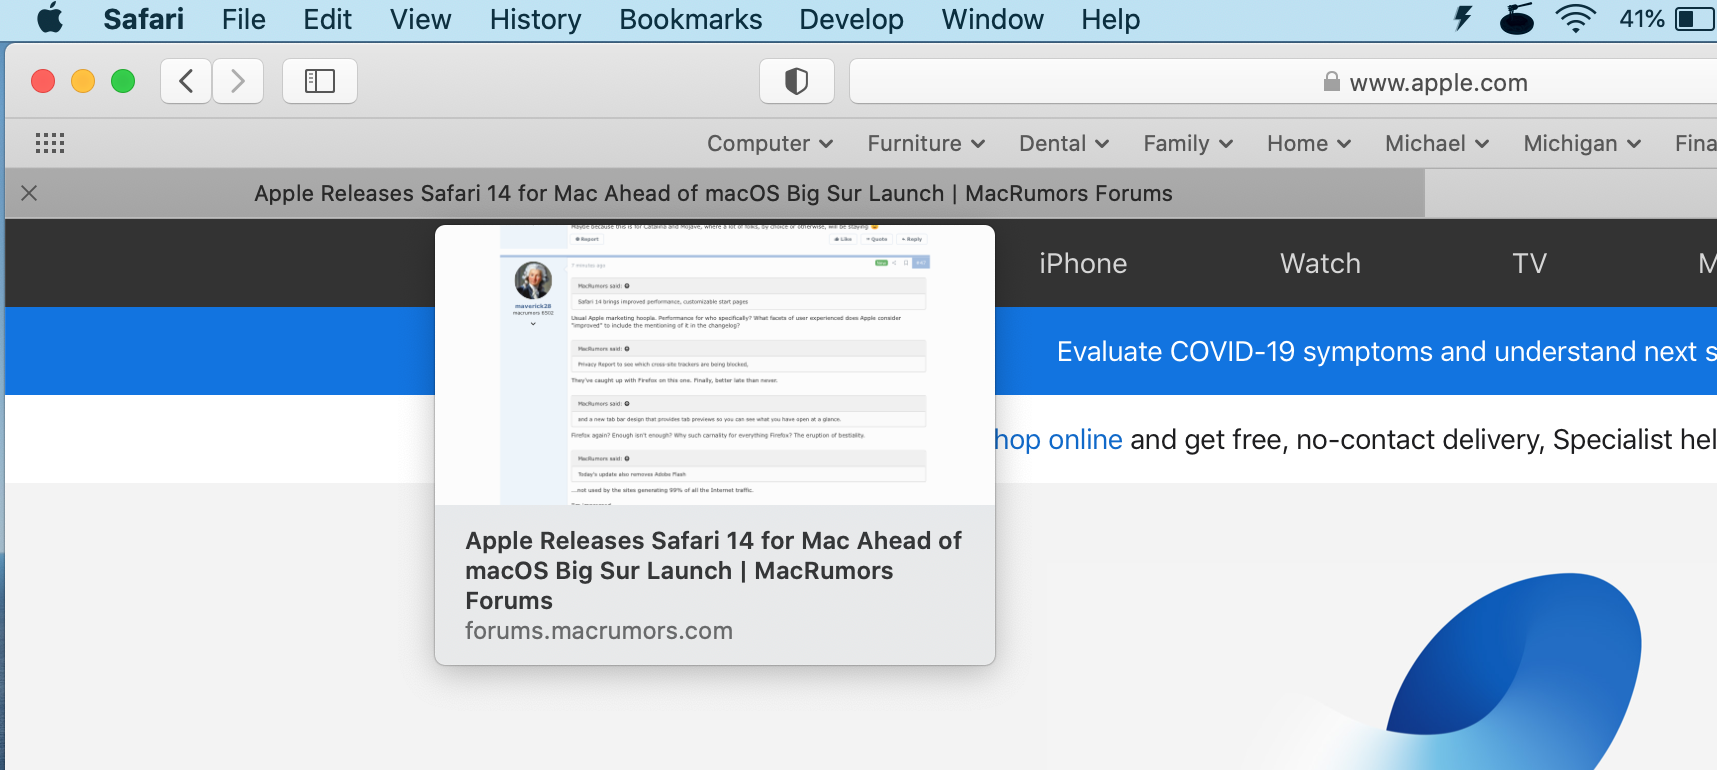The image size is (1717, 770).
Task: Select the Apple Releases Safari 14 tab
Action: click(x=714, y=193)
